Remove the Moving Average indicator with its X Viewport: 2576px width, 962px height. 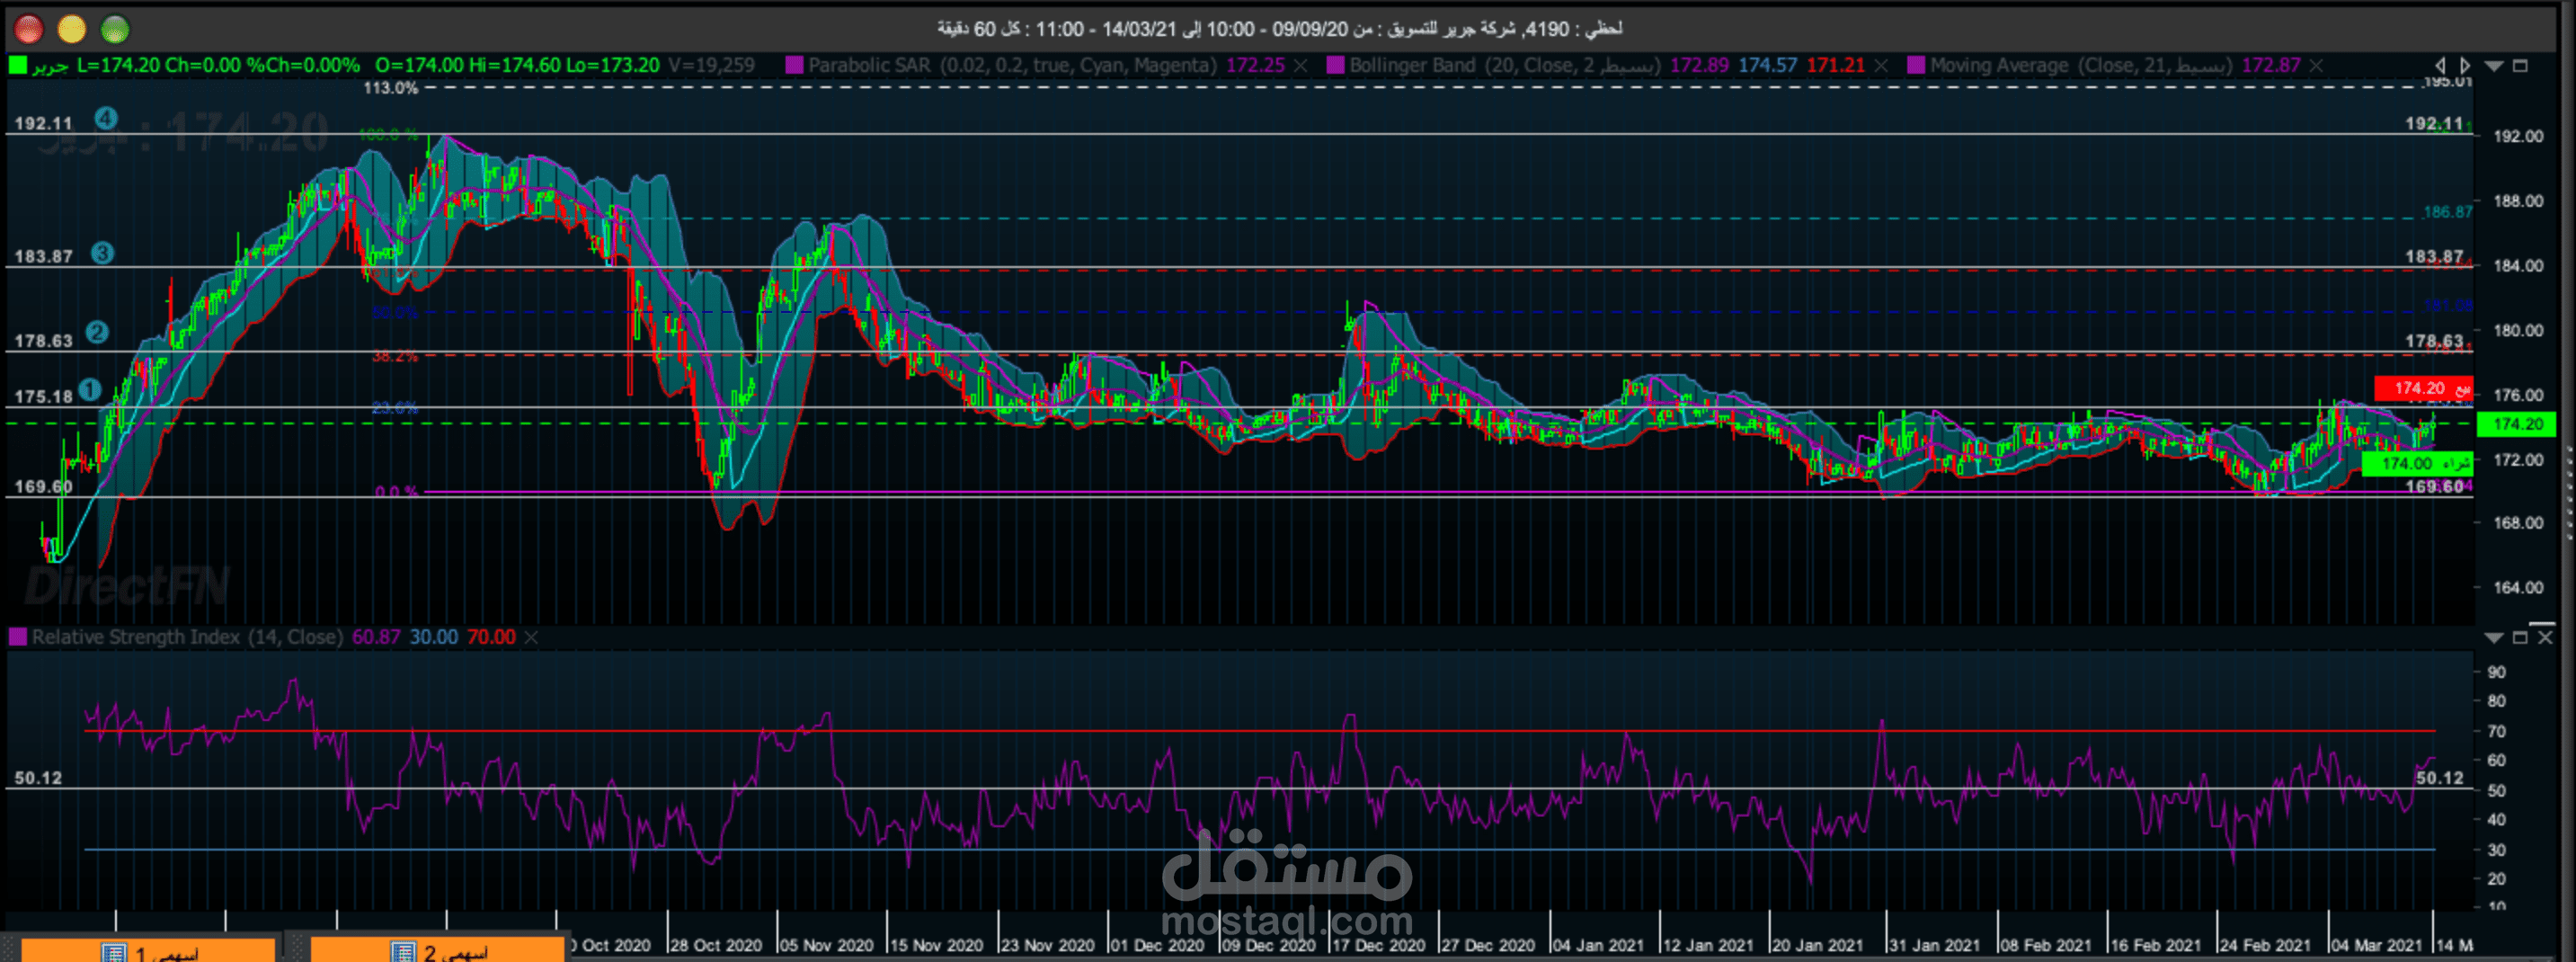click(x=2316, y=65)
